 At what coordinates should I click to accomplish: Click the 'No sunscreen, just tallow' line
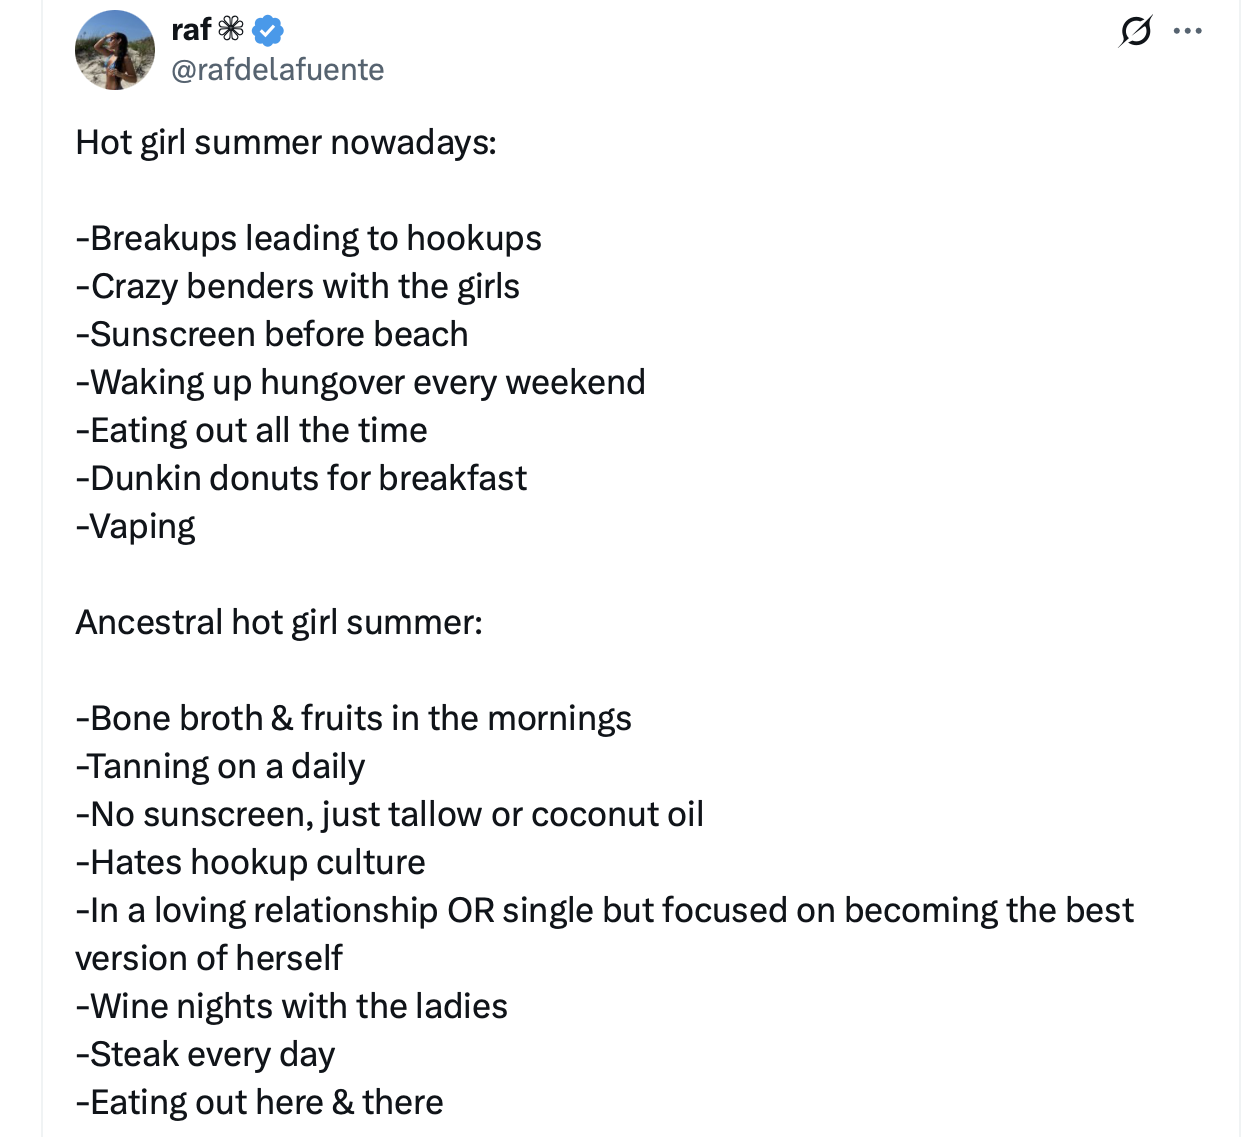(x=390, y=815)
